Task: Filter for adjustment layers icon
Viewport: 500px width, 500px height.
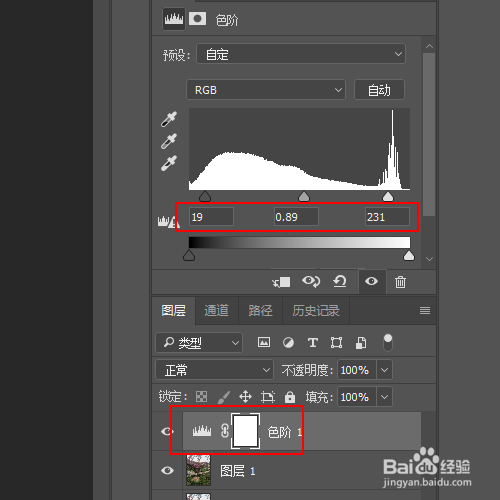Action: click(288, 343)
